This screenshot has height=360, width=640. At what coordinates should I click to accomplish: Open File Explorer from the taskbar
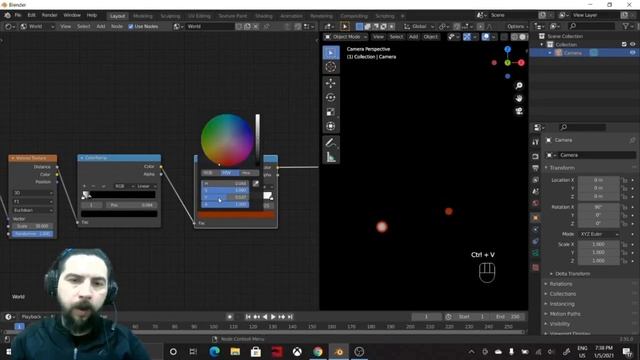(235, 351)
